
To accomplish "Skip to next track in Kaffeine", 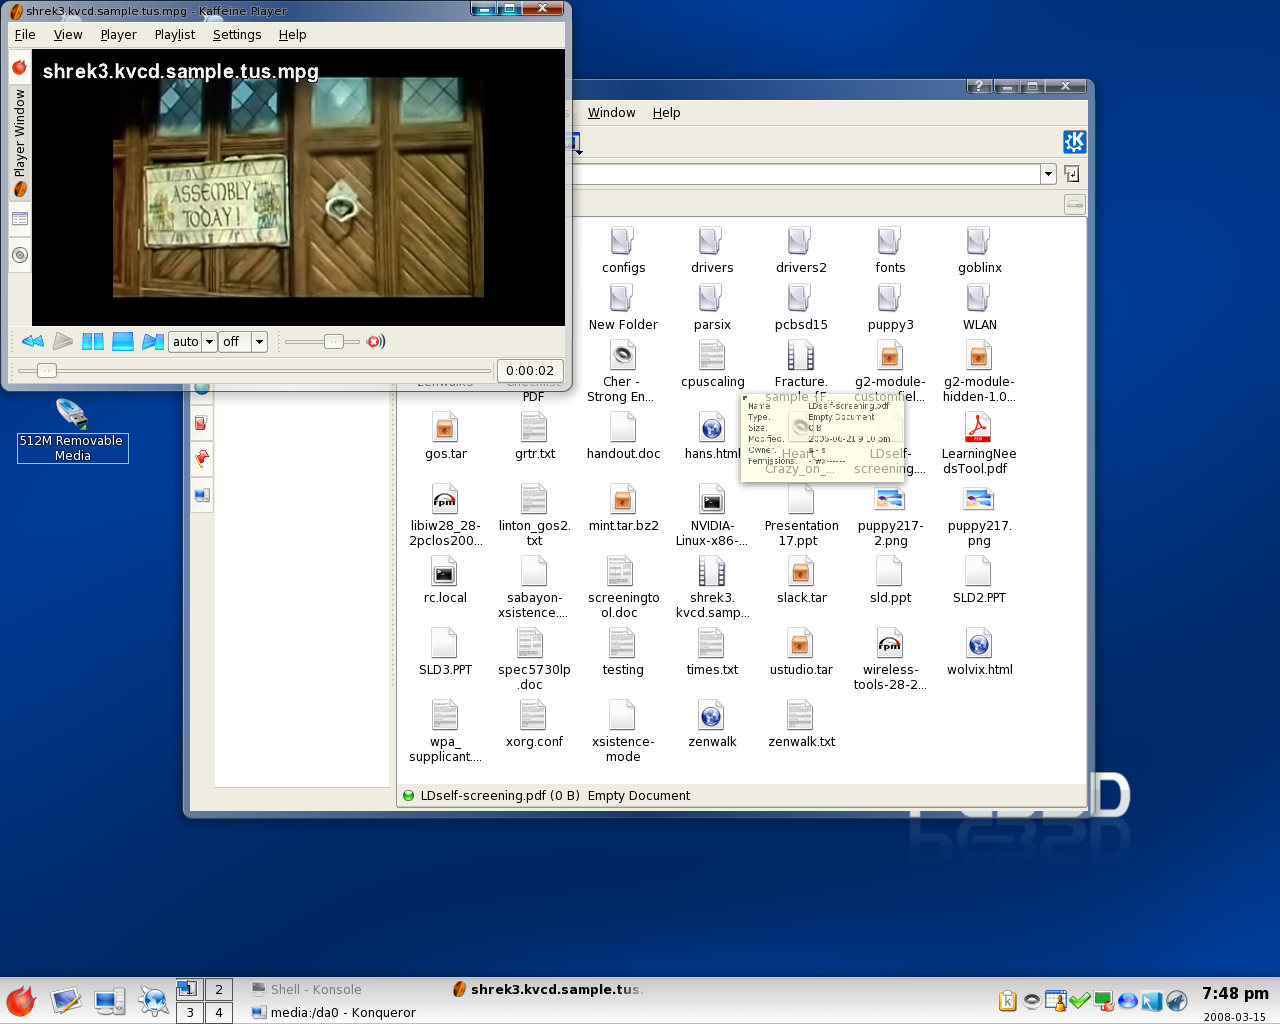I will [153, 341].
